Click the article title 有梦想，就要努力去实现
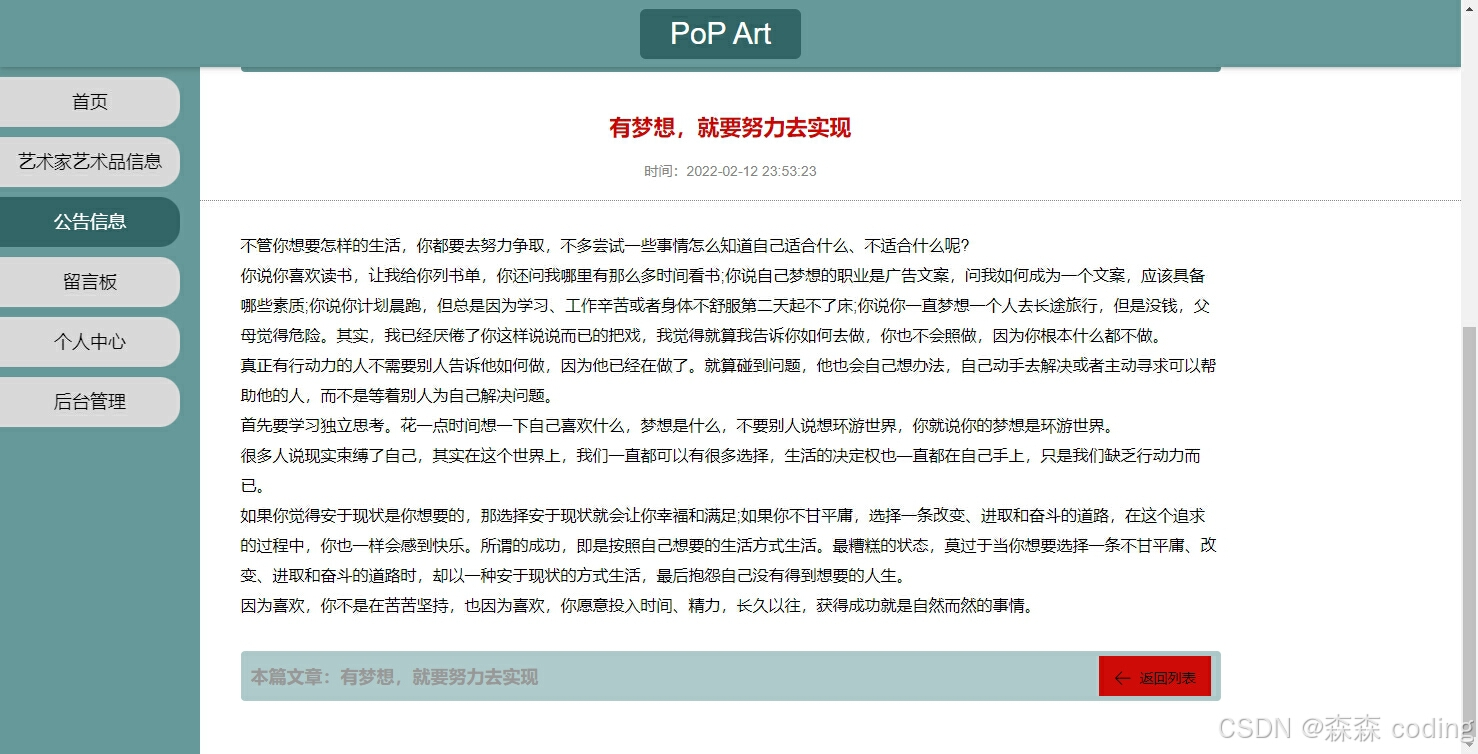The image size is (1478, 754). pos(730,128)
